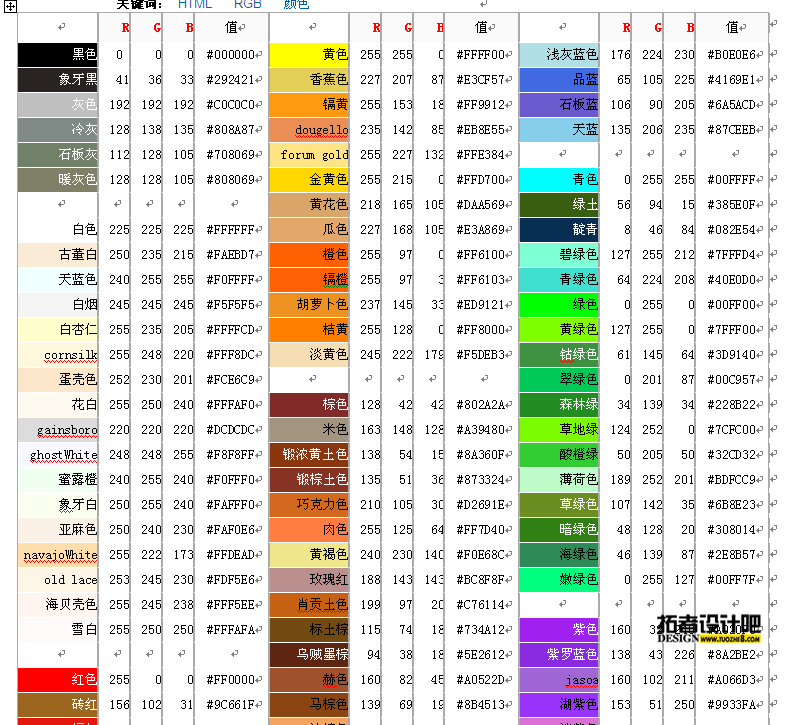Select the forum gold color swatch
Viewport: 787px width, 725px height.
tap(309, 155)
